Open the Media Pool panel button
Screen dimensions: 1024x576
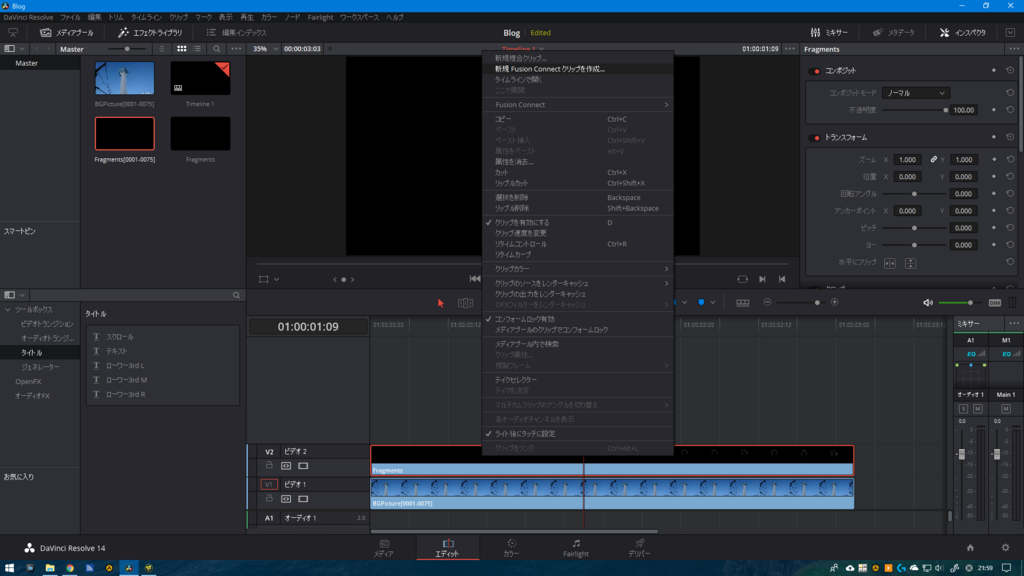click(66, 33)
